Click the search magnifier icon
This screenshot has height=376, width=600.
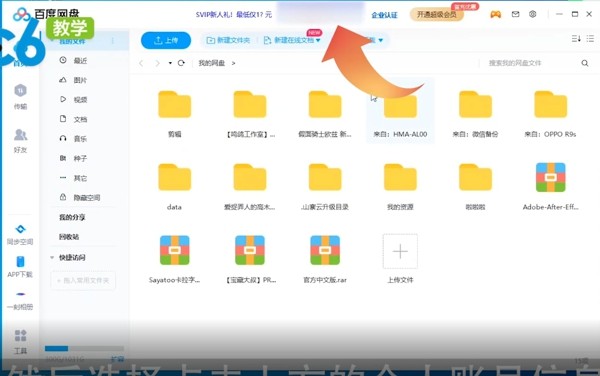click(585, 63)
